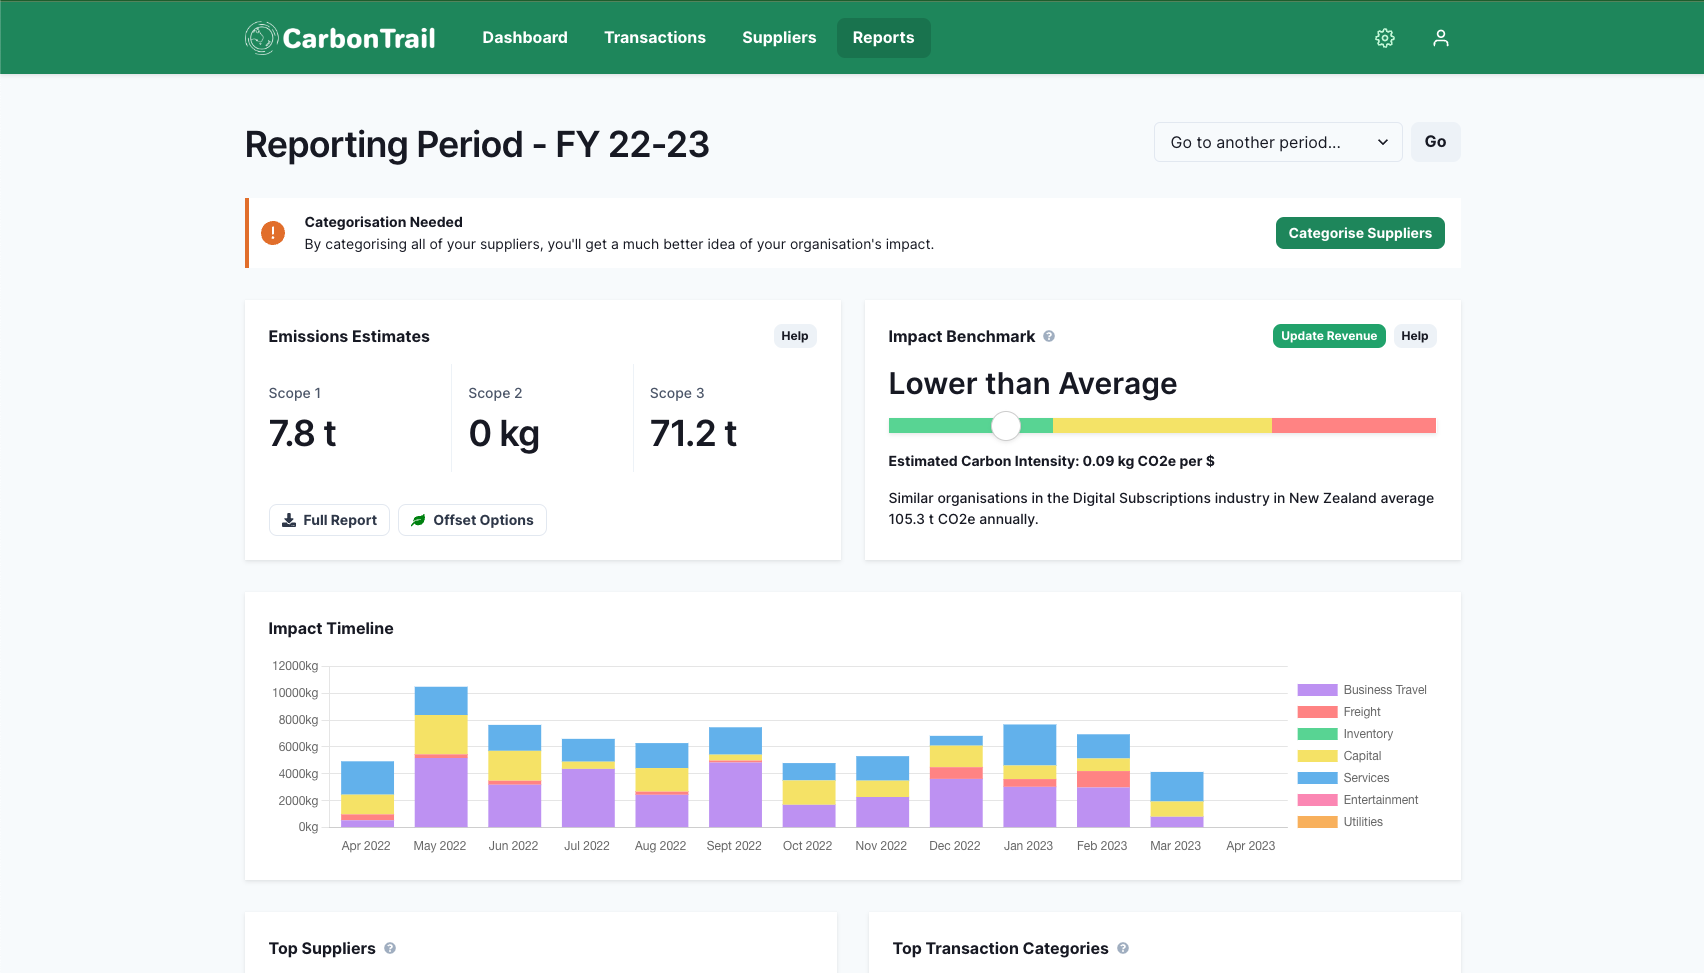The width and height of the screenshot is (1704, 973).
Task: Click the download icon on Full Report
Action: [x=289, y=520]
